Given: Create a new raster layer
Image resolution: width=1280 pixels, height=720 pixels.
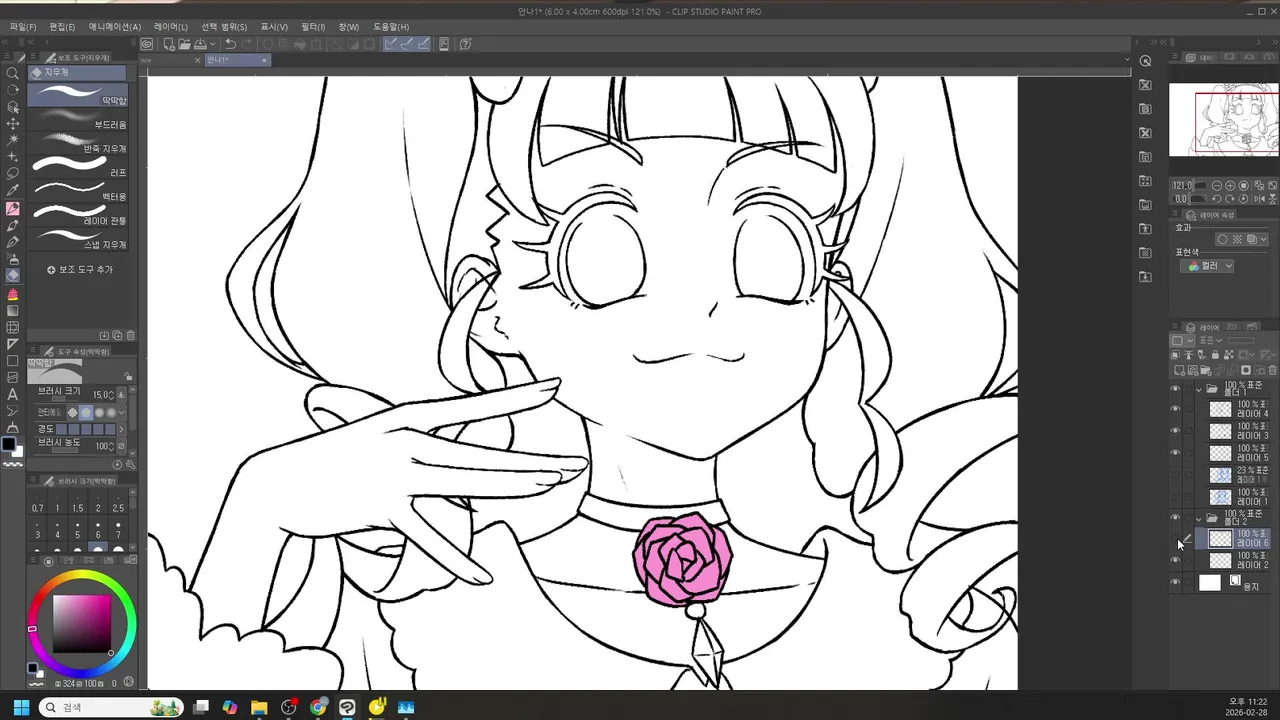Looking at the screenshot, I should [x=1180, y=371].
